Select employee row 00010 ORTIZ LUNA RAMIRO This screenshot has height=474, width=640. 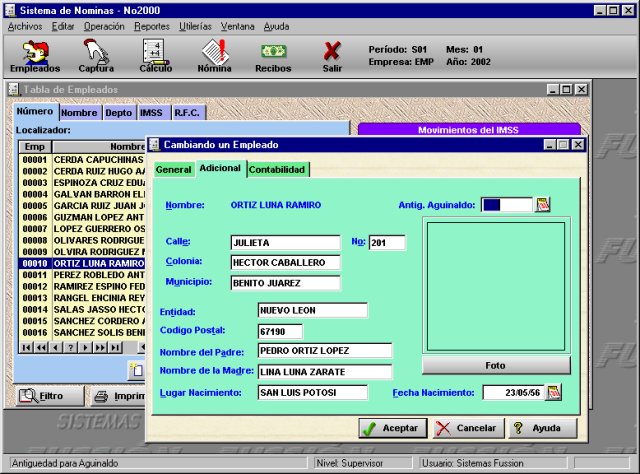[x=82, y=263]
